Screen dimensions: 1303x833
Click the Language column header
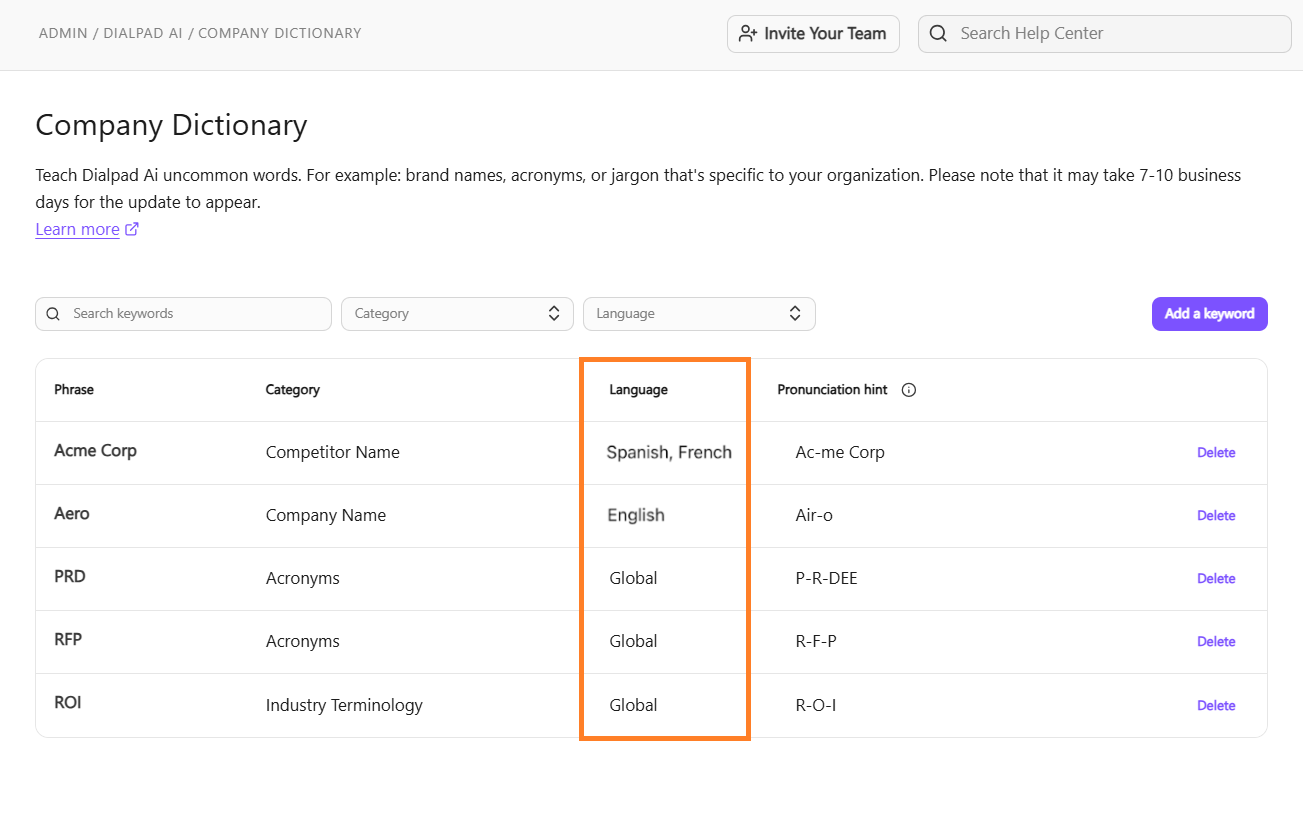coord(638,390)
